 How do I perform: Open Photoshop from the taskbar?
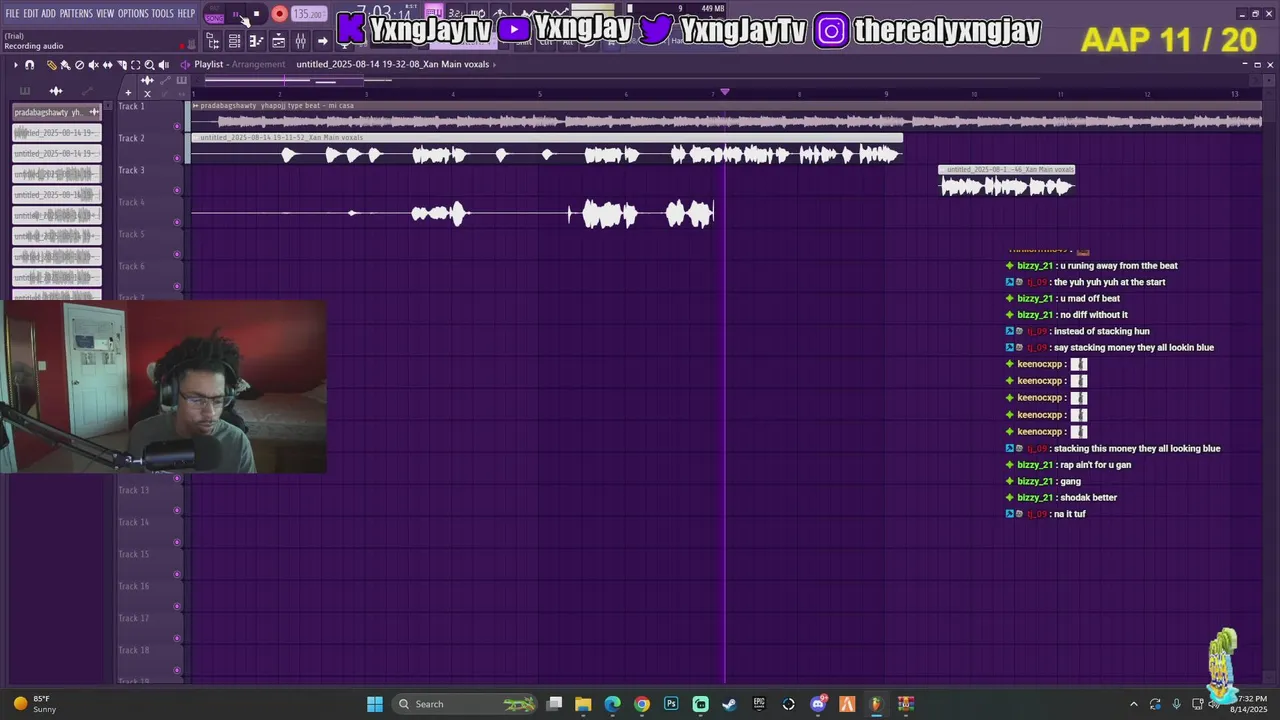tap(671, 704)
